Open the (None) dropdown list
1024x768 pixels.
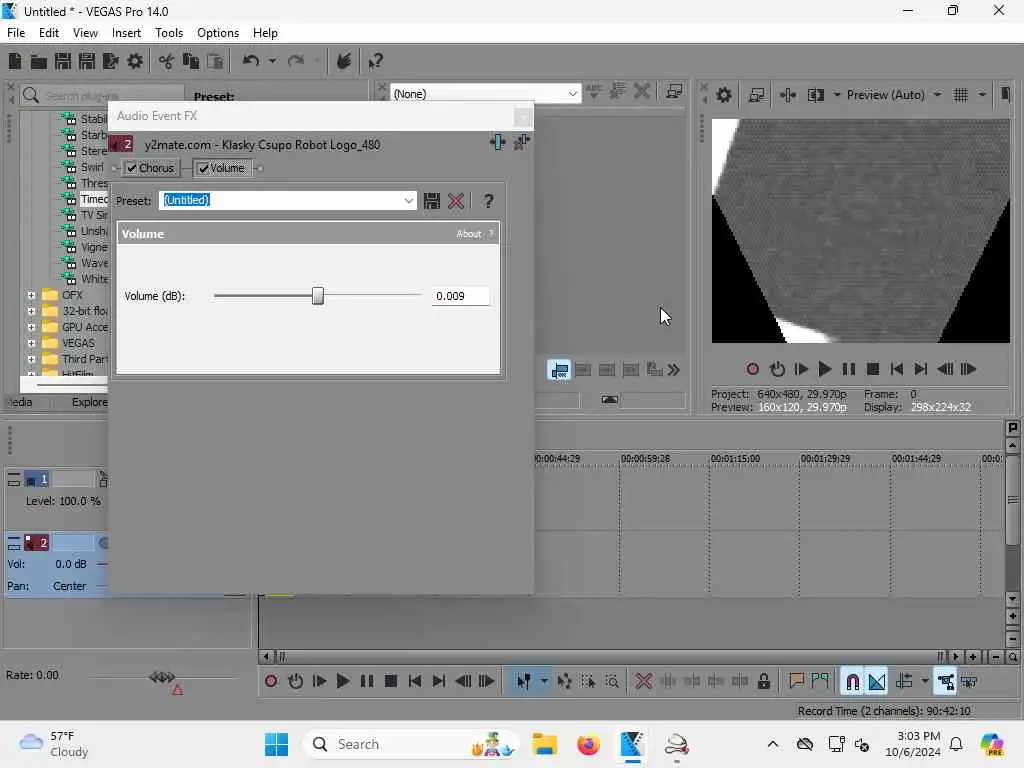pyautogui.click(x=572, y=94)
